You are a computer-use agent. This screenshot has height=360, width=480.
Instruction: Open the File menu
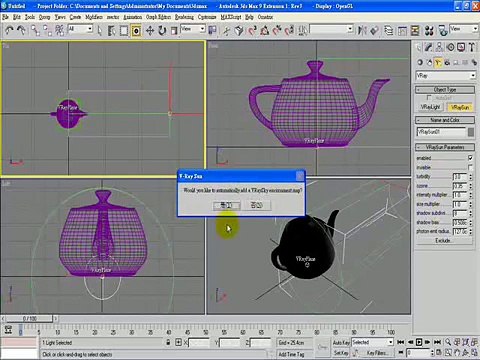coord(5,17)
